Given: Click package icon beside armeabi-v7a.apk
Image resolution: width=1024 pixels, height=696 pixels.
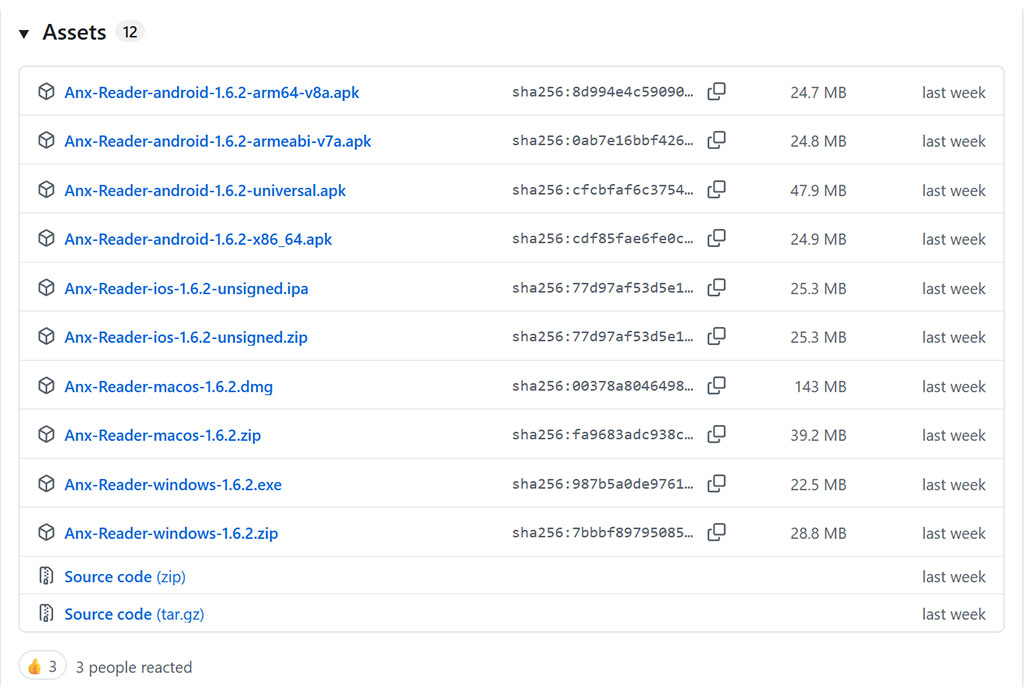Looking at the screenshot, I should 46,140.
